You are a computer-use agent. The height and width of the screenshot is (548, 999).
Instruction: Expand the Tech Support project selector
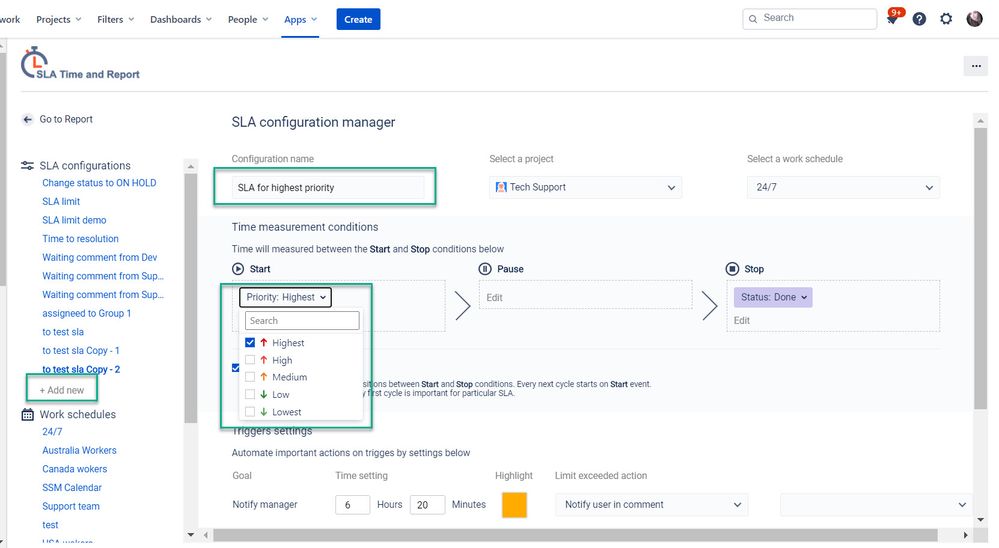point(585,187)
